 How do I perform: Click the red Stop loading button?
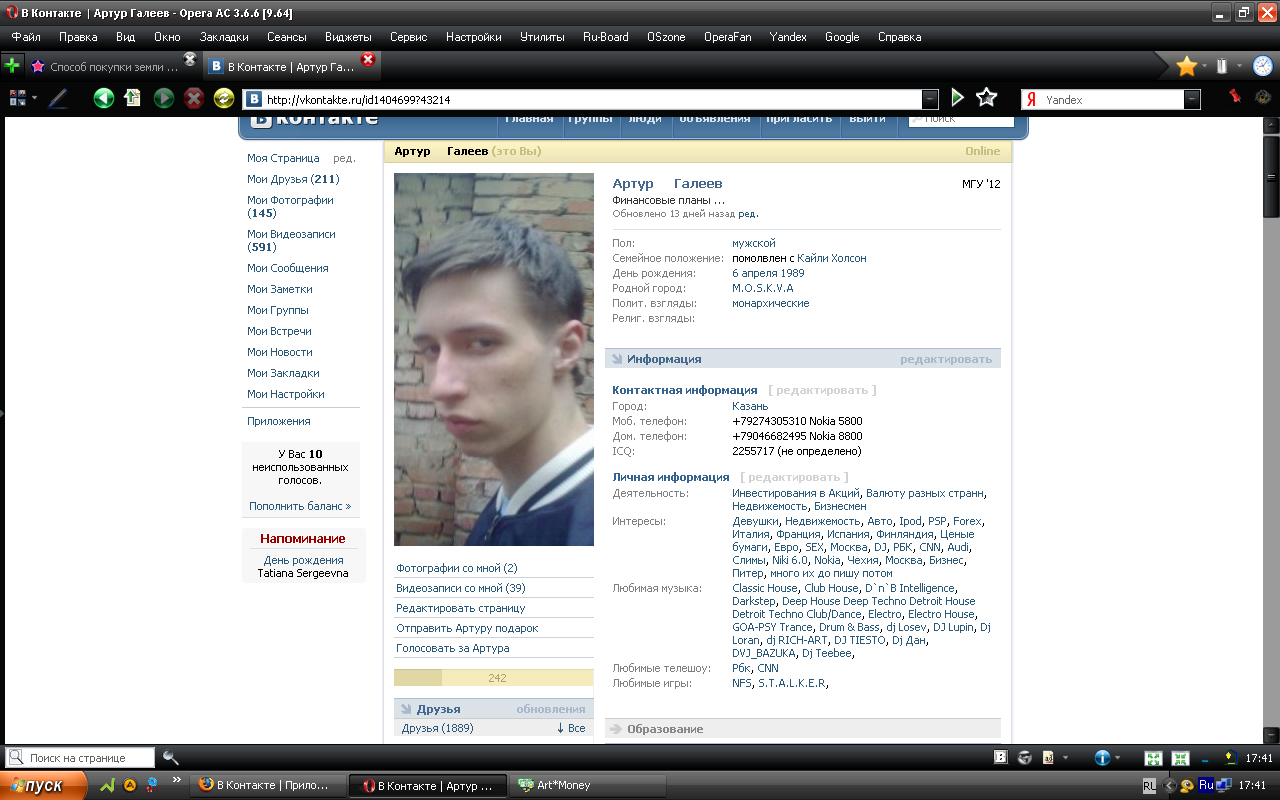point(194,98)
